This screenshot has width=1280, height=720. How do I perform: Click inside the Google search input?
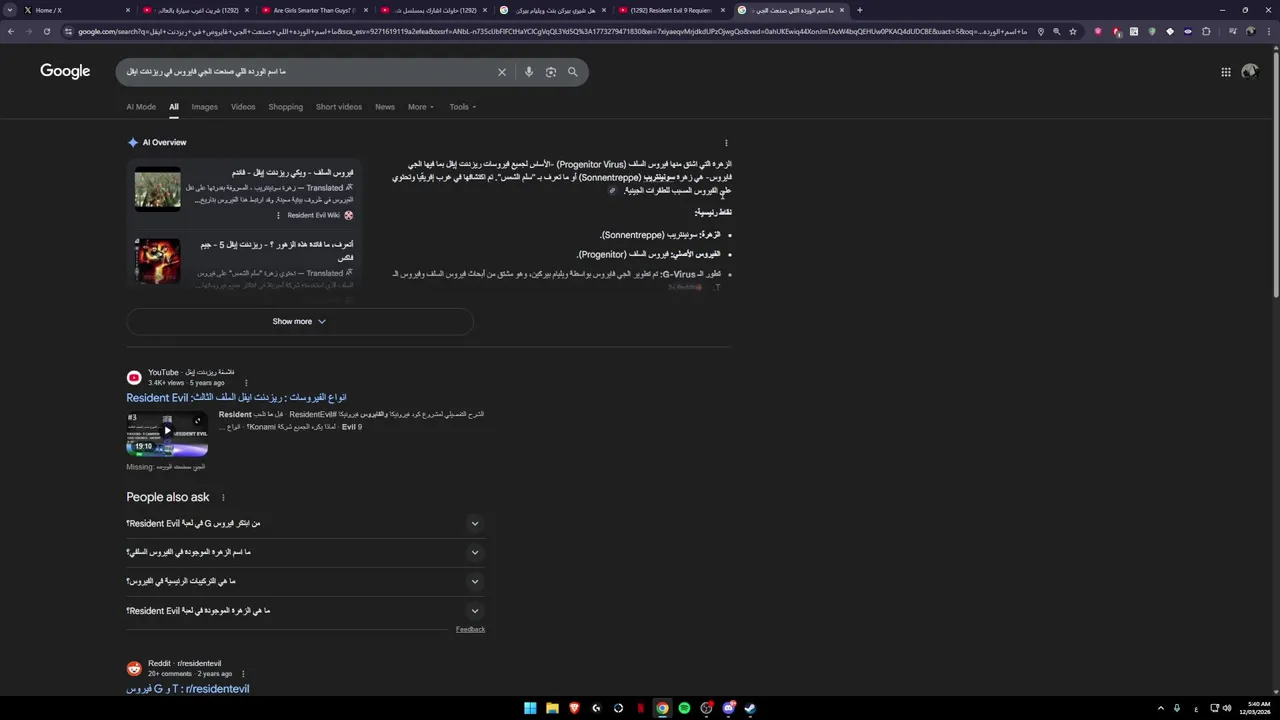point(305,72)
